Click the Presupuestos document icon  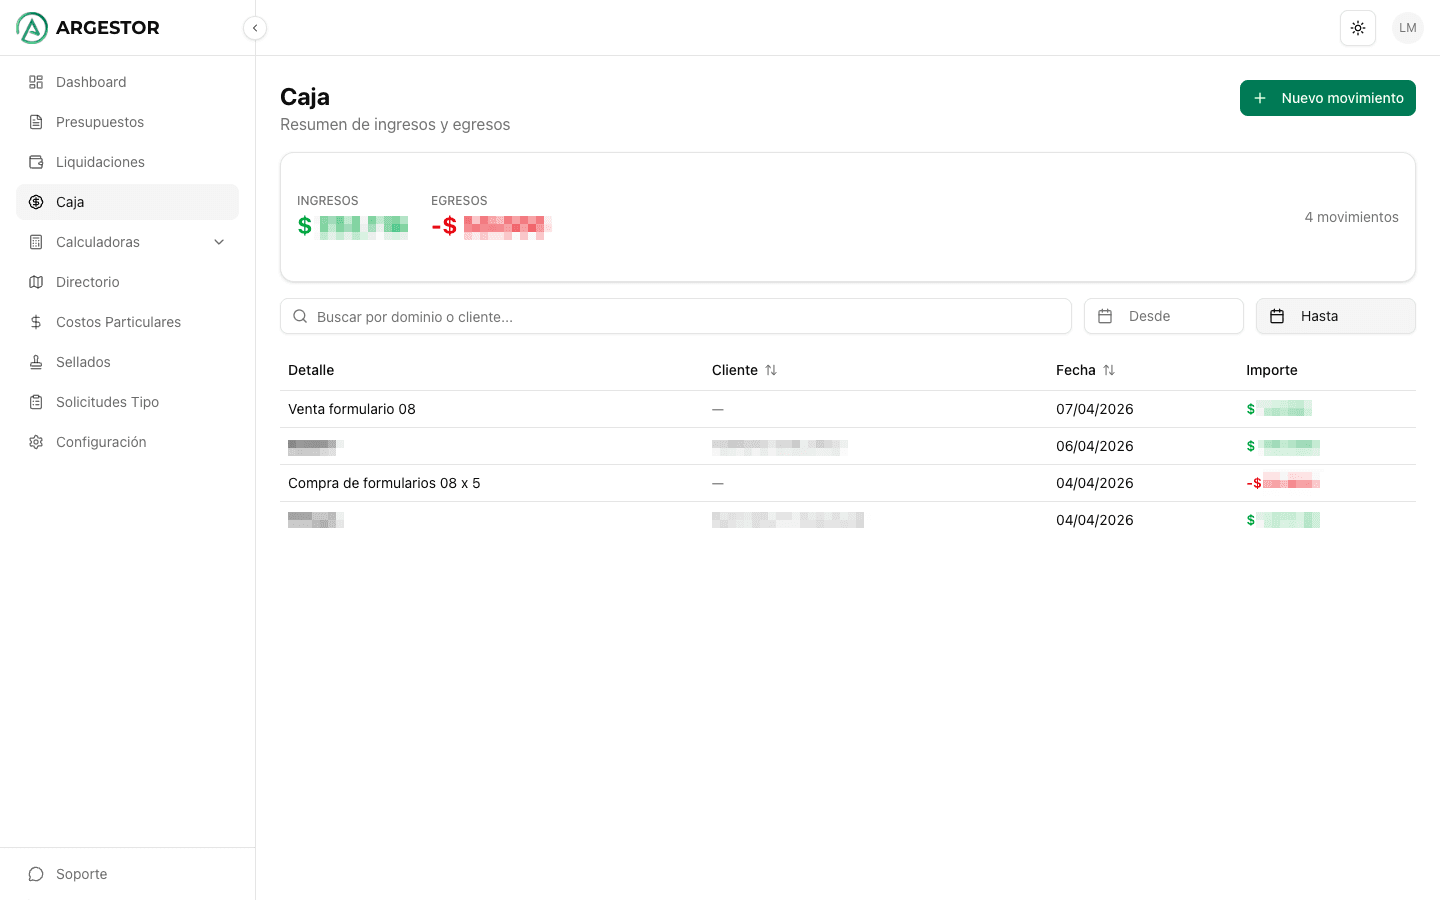pyautogui.click(x=36, y=122)
